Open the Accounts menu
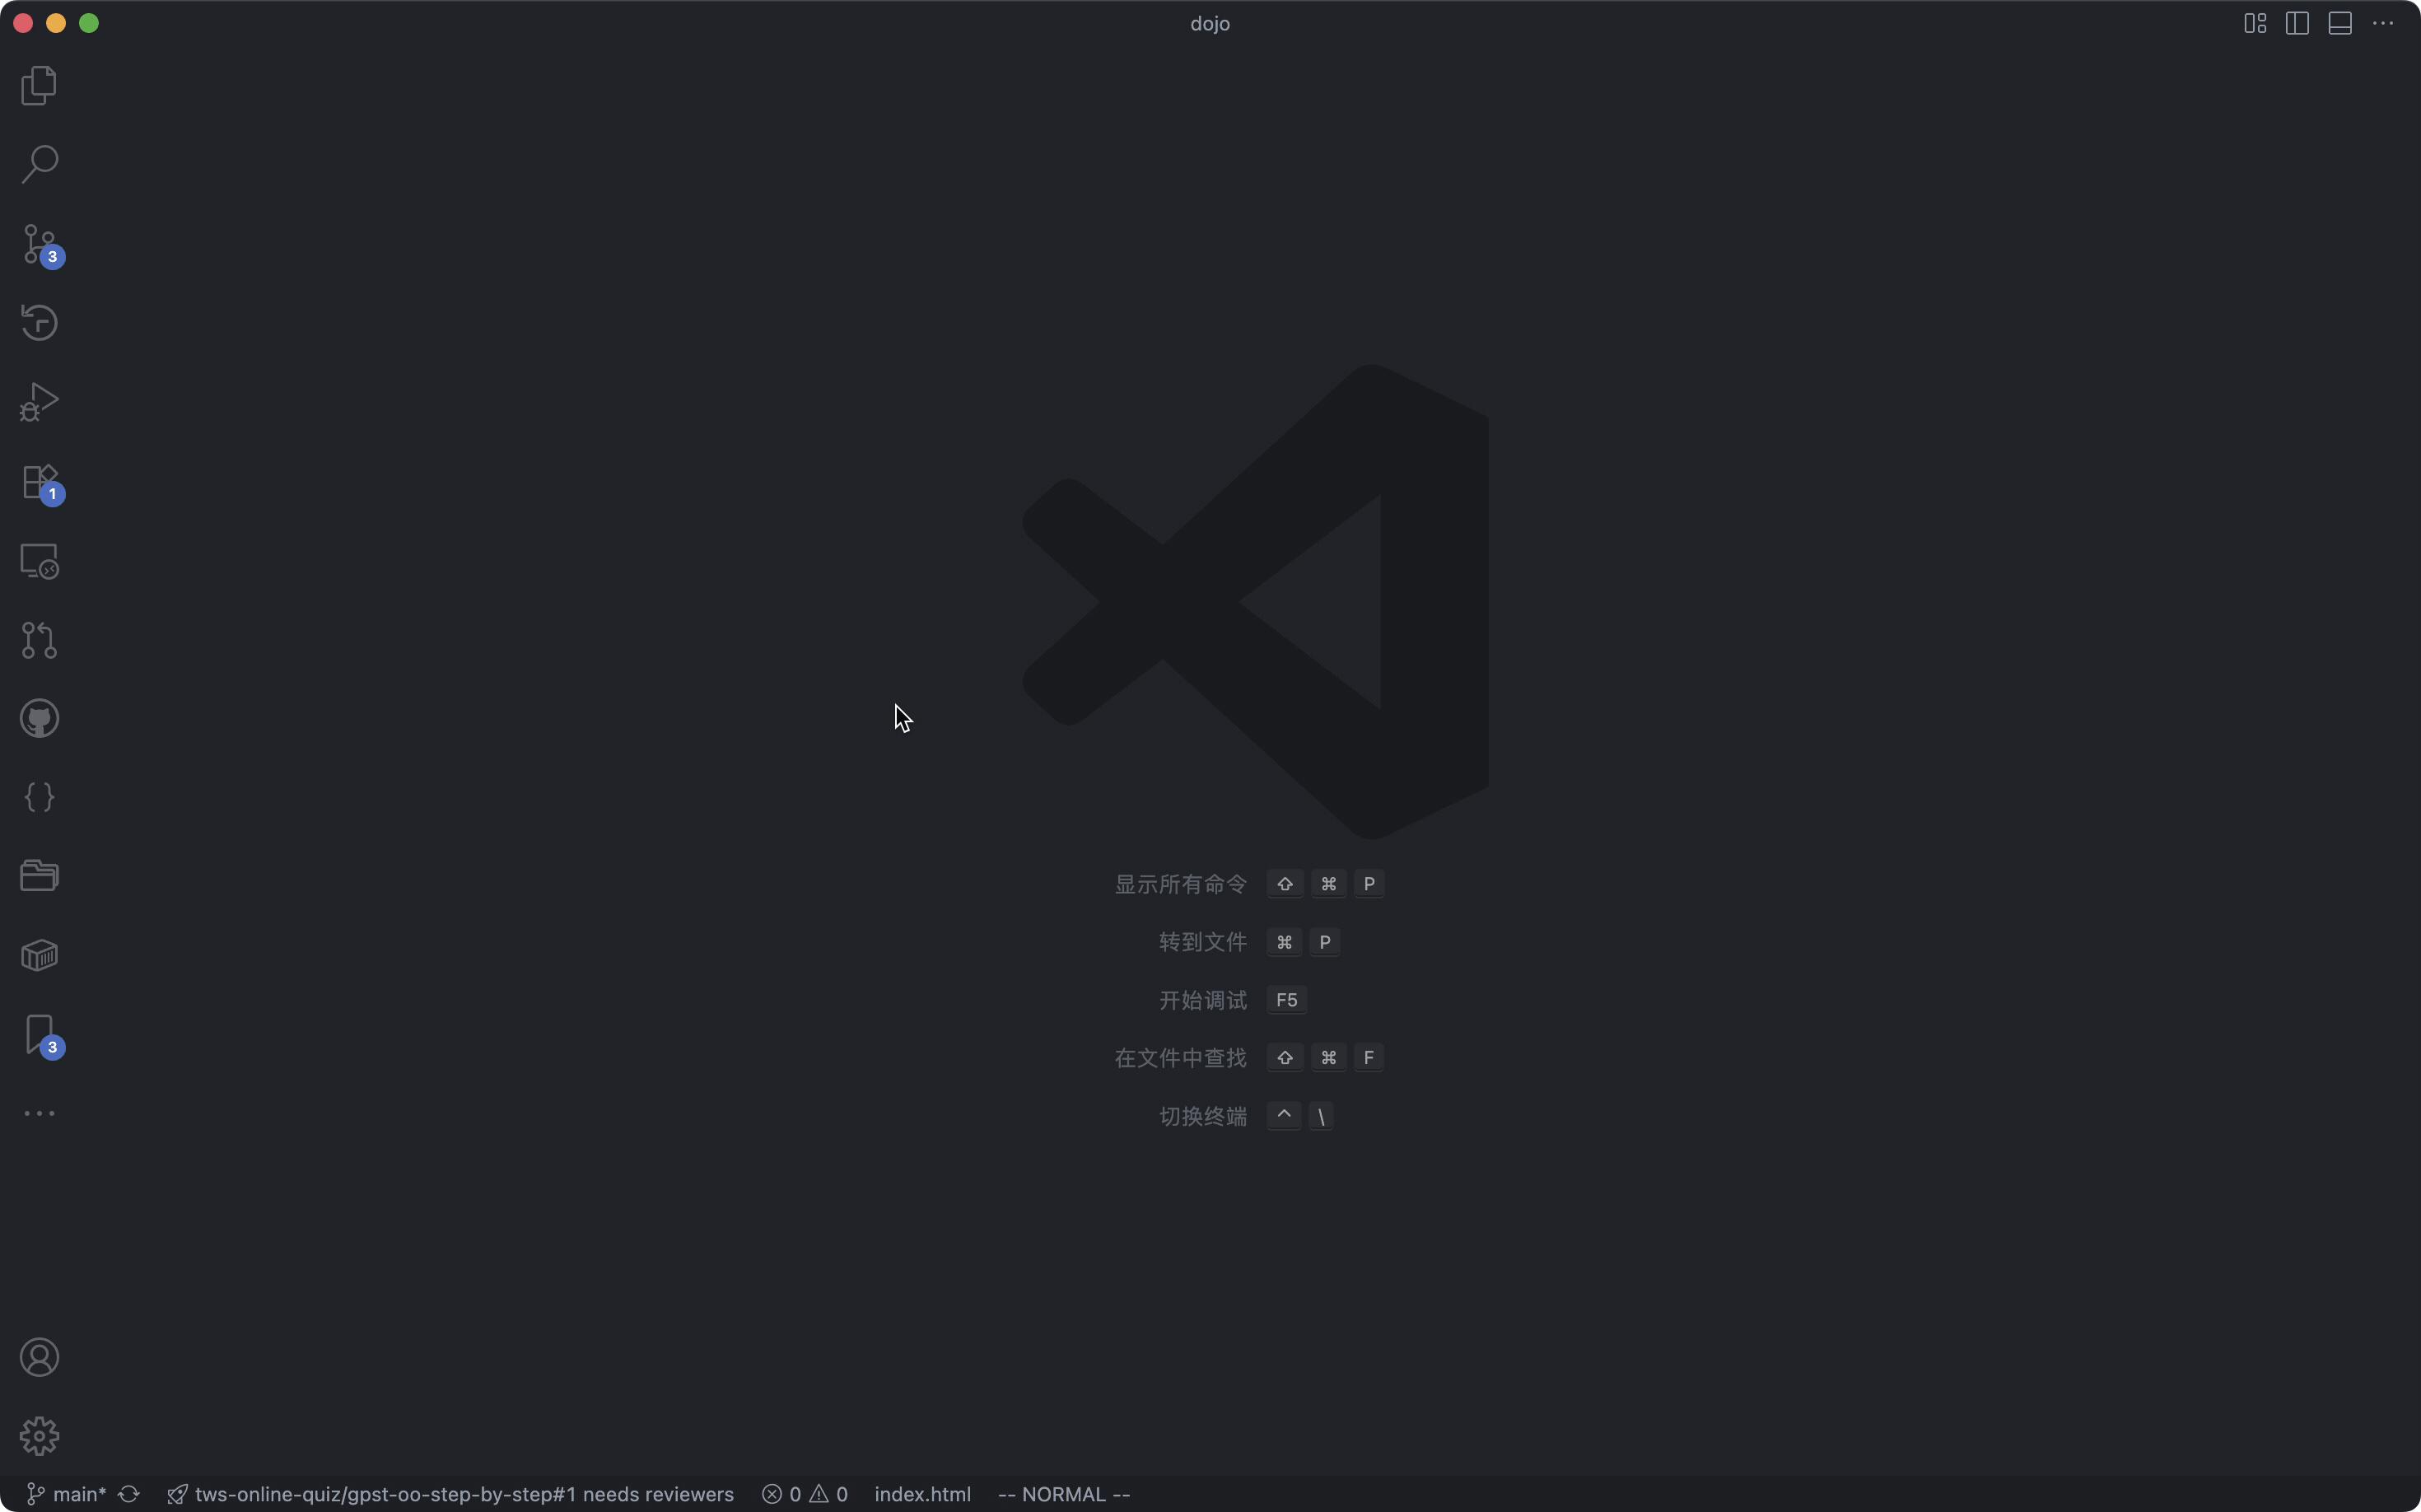2421x1512 pixels. point(38,1356)
